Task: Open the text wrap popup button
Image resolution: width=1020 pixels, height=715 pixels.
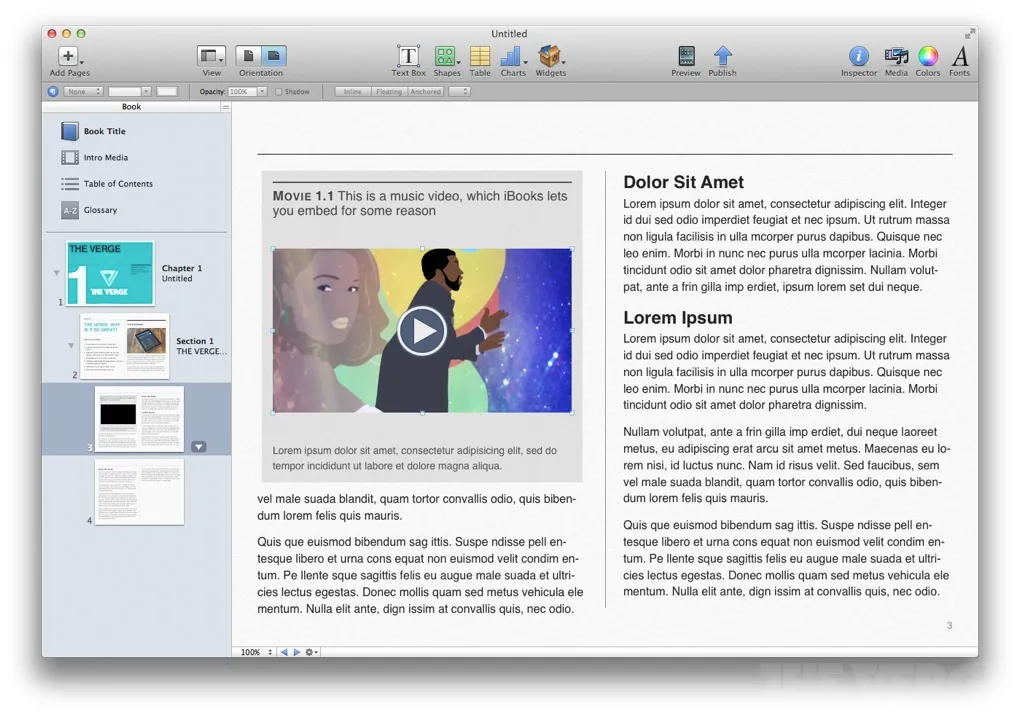Action: pyautogui.click(x=459, y=92)
